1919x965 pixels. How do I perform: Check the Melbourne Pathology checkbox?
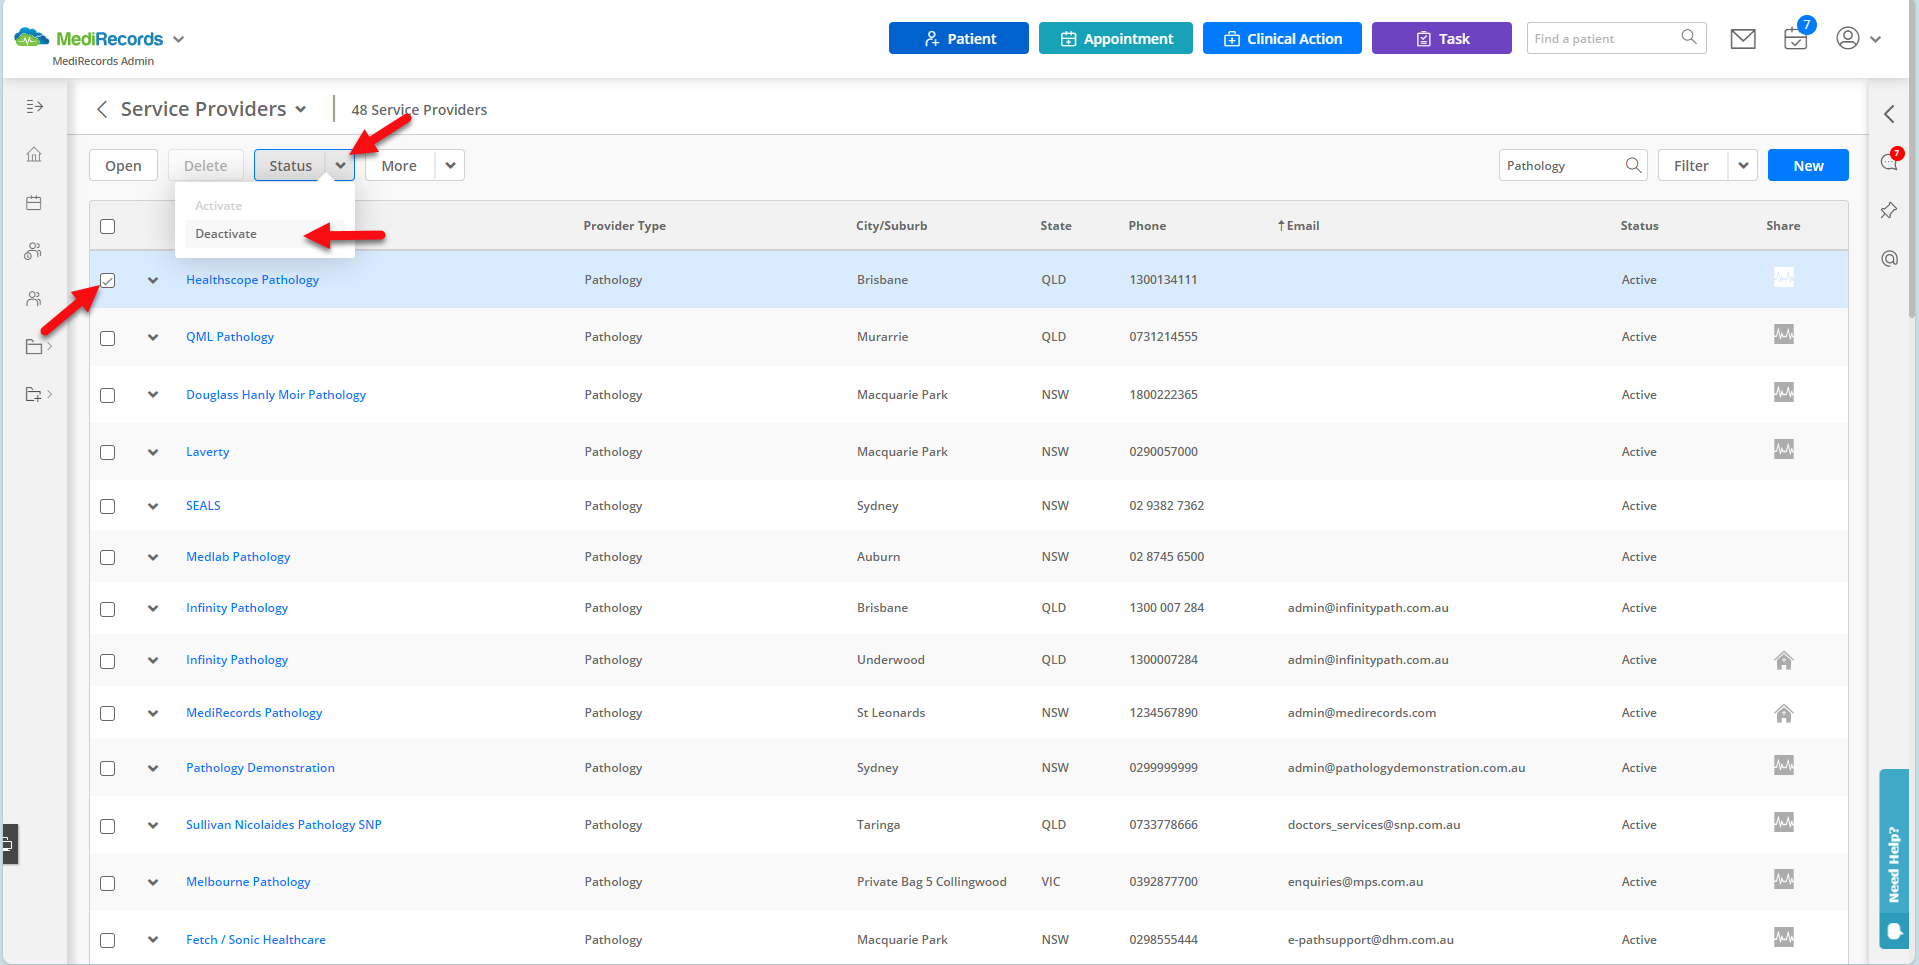108,883
